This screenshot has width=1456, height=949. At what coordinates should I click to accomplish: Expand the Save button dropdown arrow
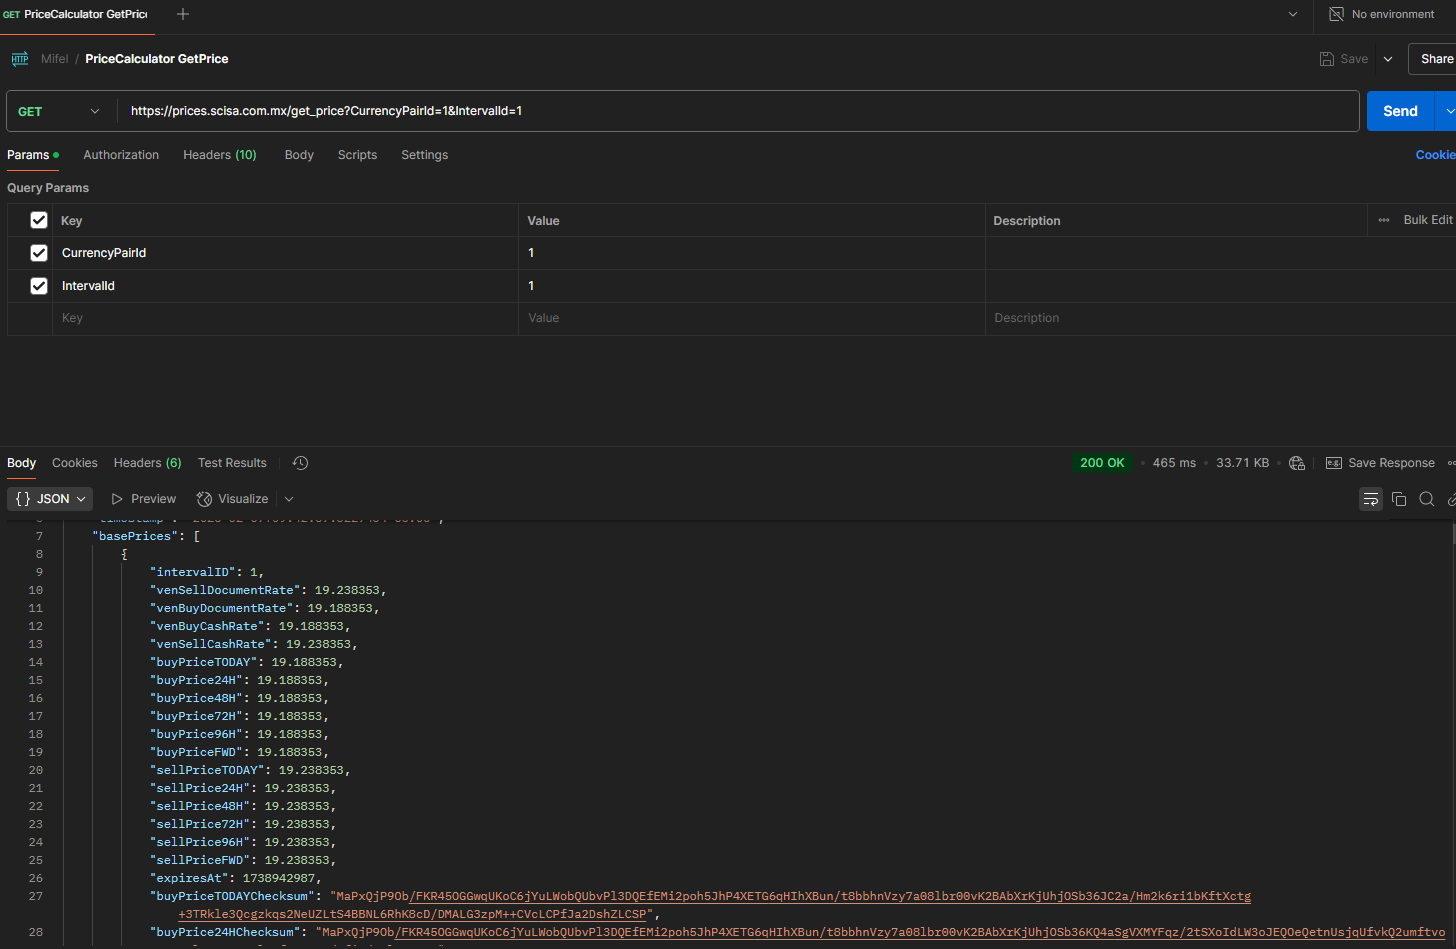1388,59
